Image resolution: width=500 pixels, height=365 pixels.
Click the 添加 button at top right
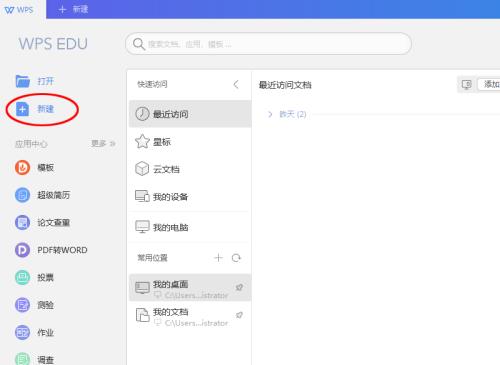click(489, 85)
